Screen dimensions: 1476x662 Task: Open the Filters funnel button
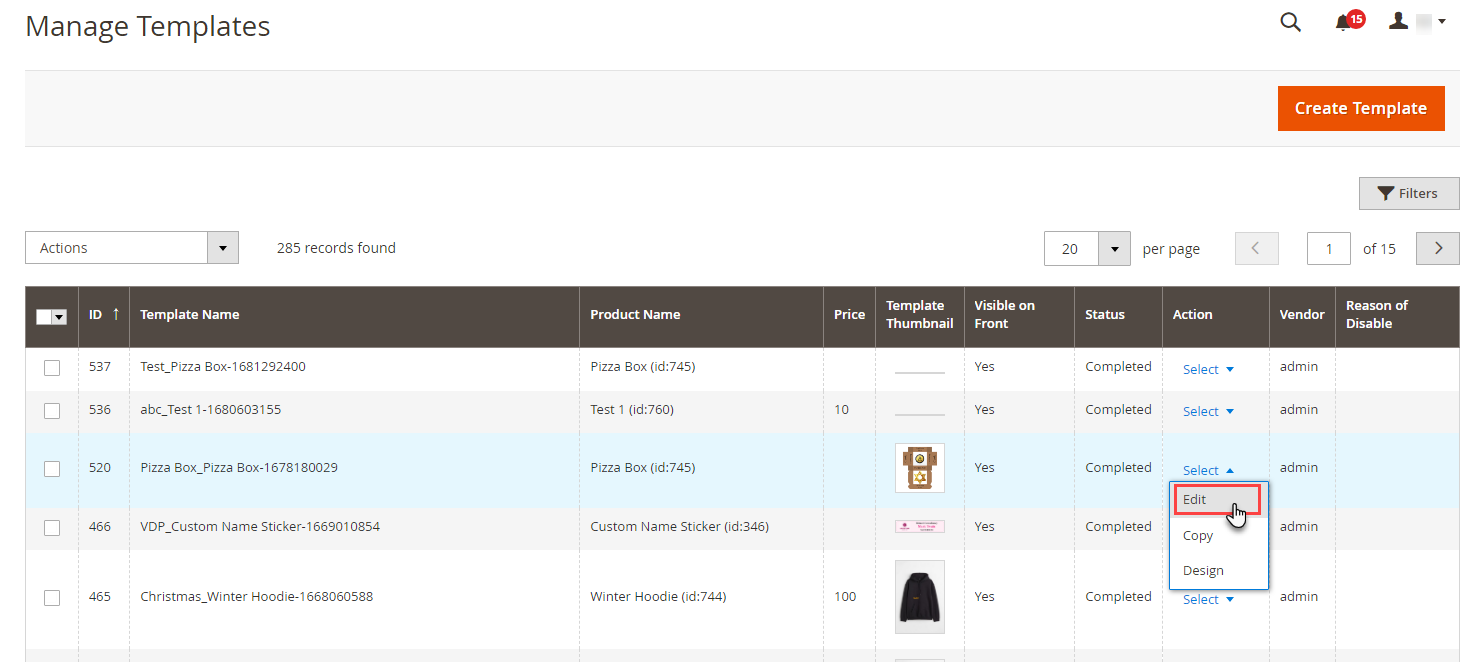1408,193
